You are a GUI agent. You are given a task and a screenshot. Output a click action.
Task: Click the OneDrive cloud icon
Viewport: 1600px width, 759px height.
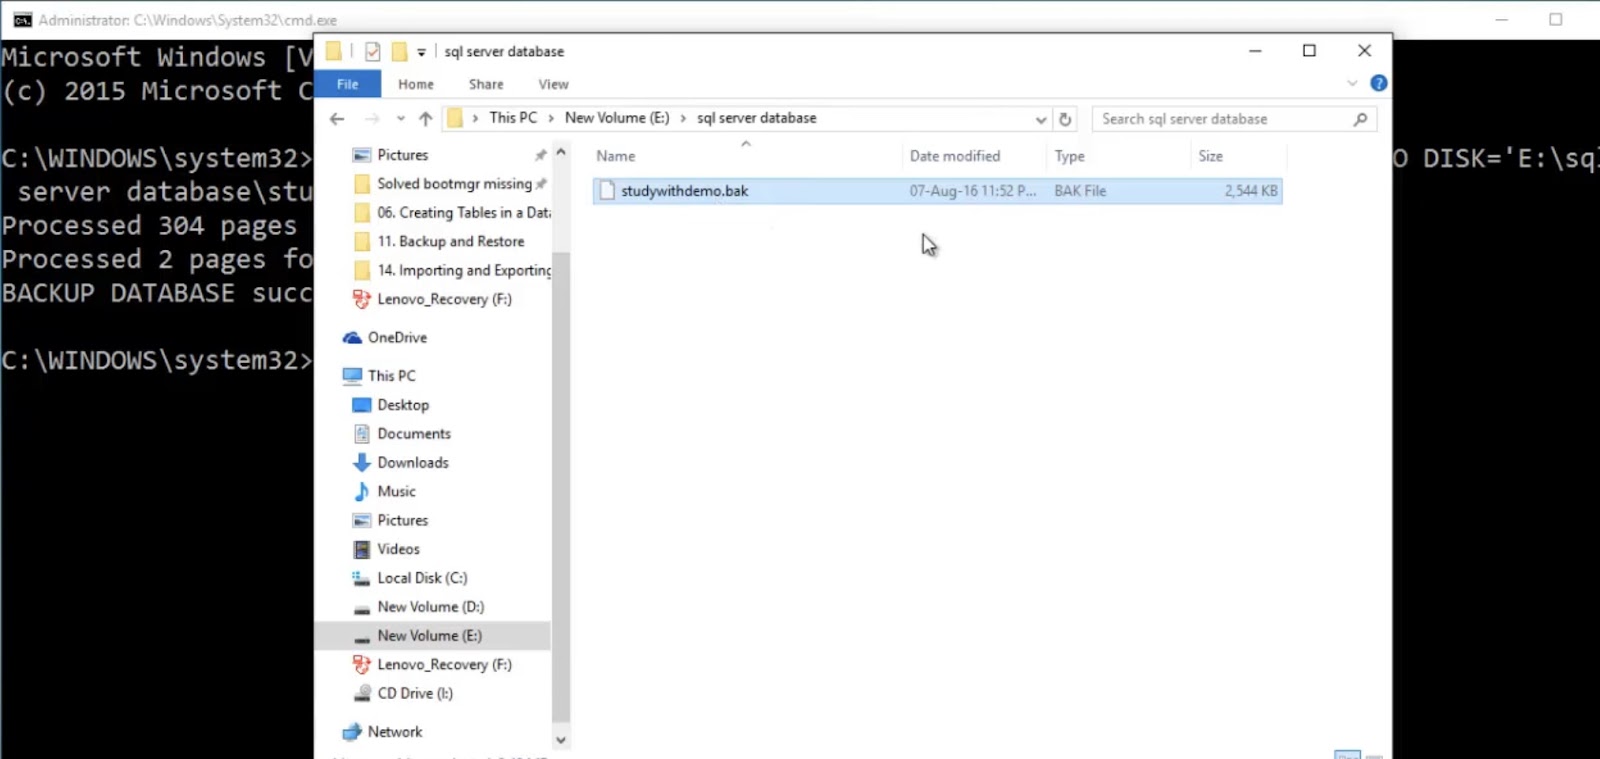(352, 338)
